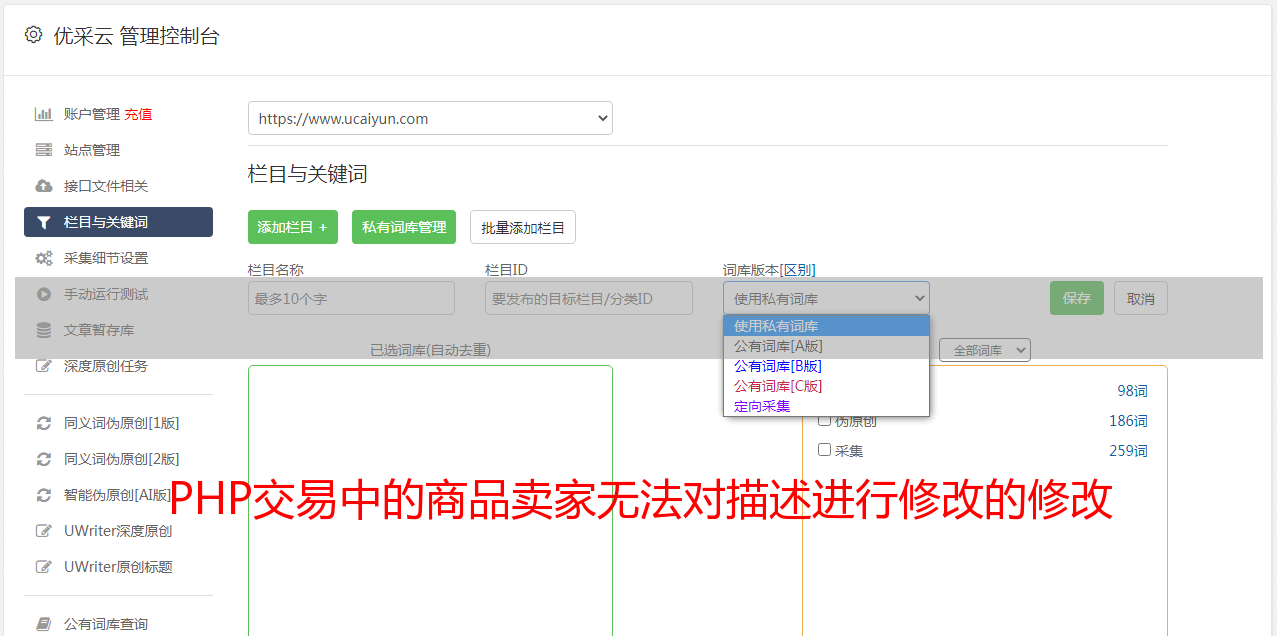Click inside the 已选词库 green list box

coord(430,500)
